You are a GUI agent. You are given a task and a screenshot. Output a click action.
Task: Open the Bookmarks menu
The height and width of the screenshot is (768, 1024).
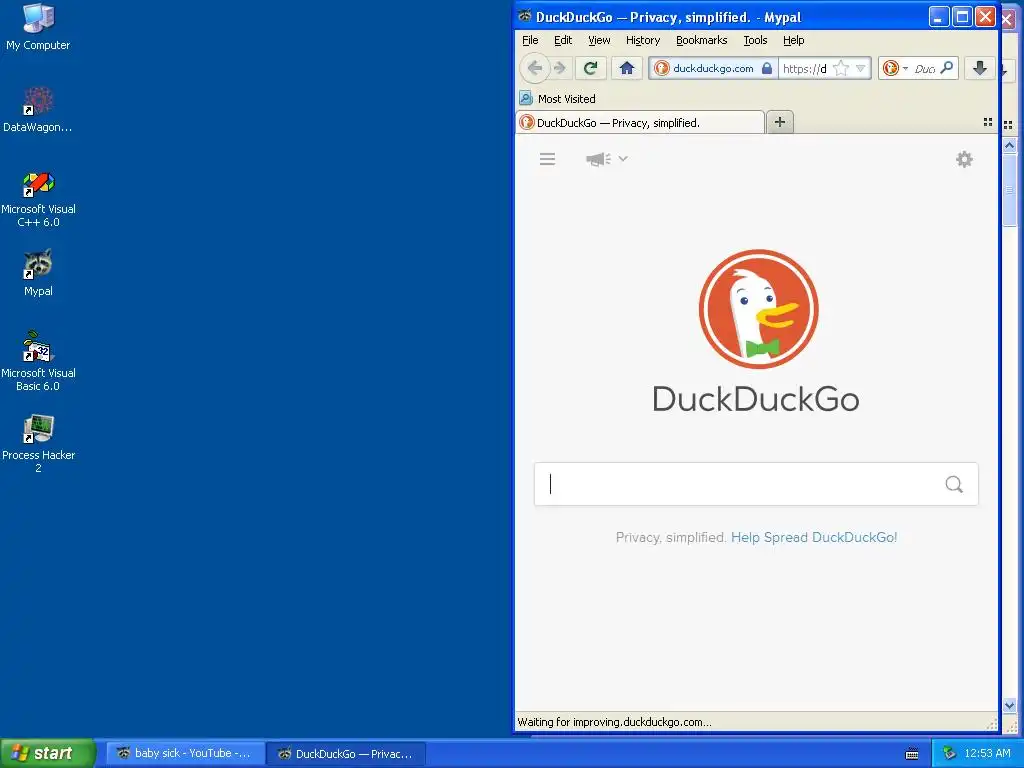tap(701, 40)
